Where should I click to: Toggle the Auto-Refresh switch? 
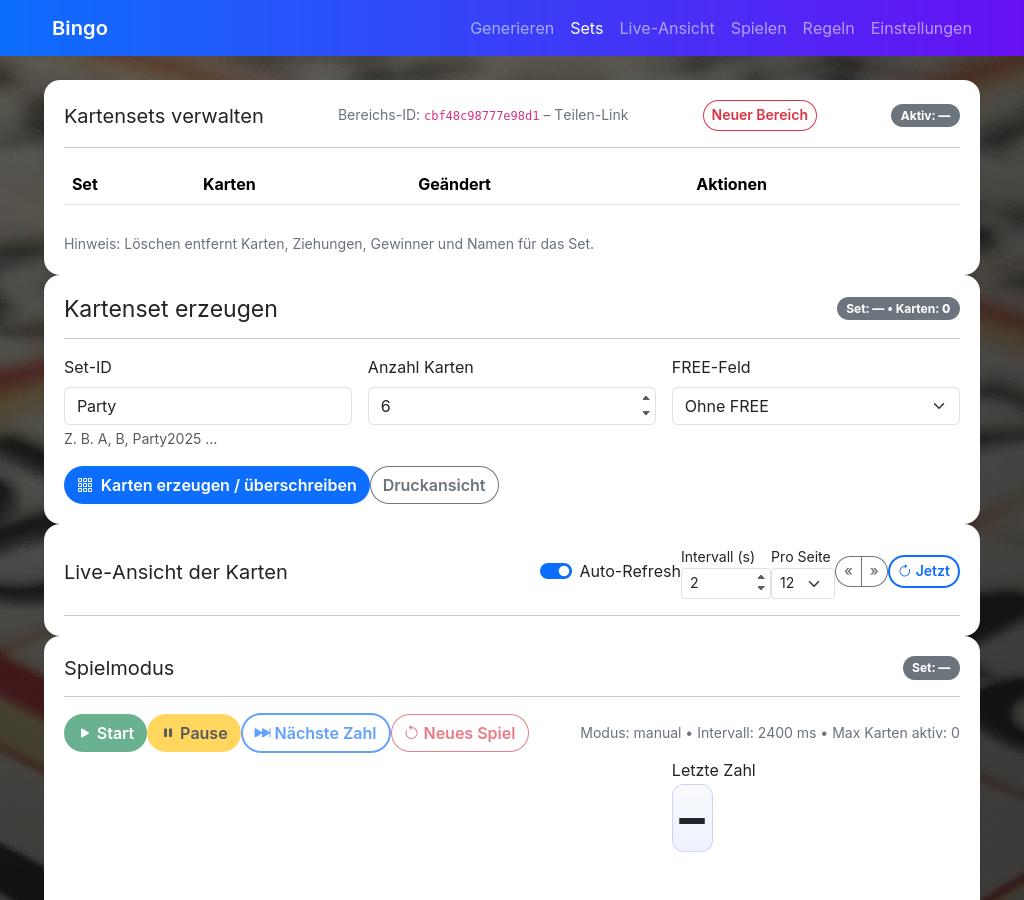pyautogui.click(x=556, y=571)
